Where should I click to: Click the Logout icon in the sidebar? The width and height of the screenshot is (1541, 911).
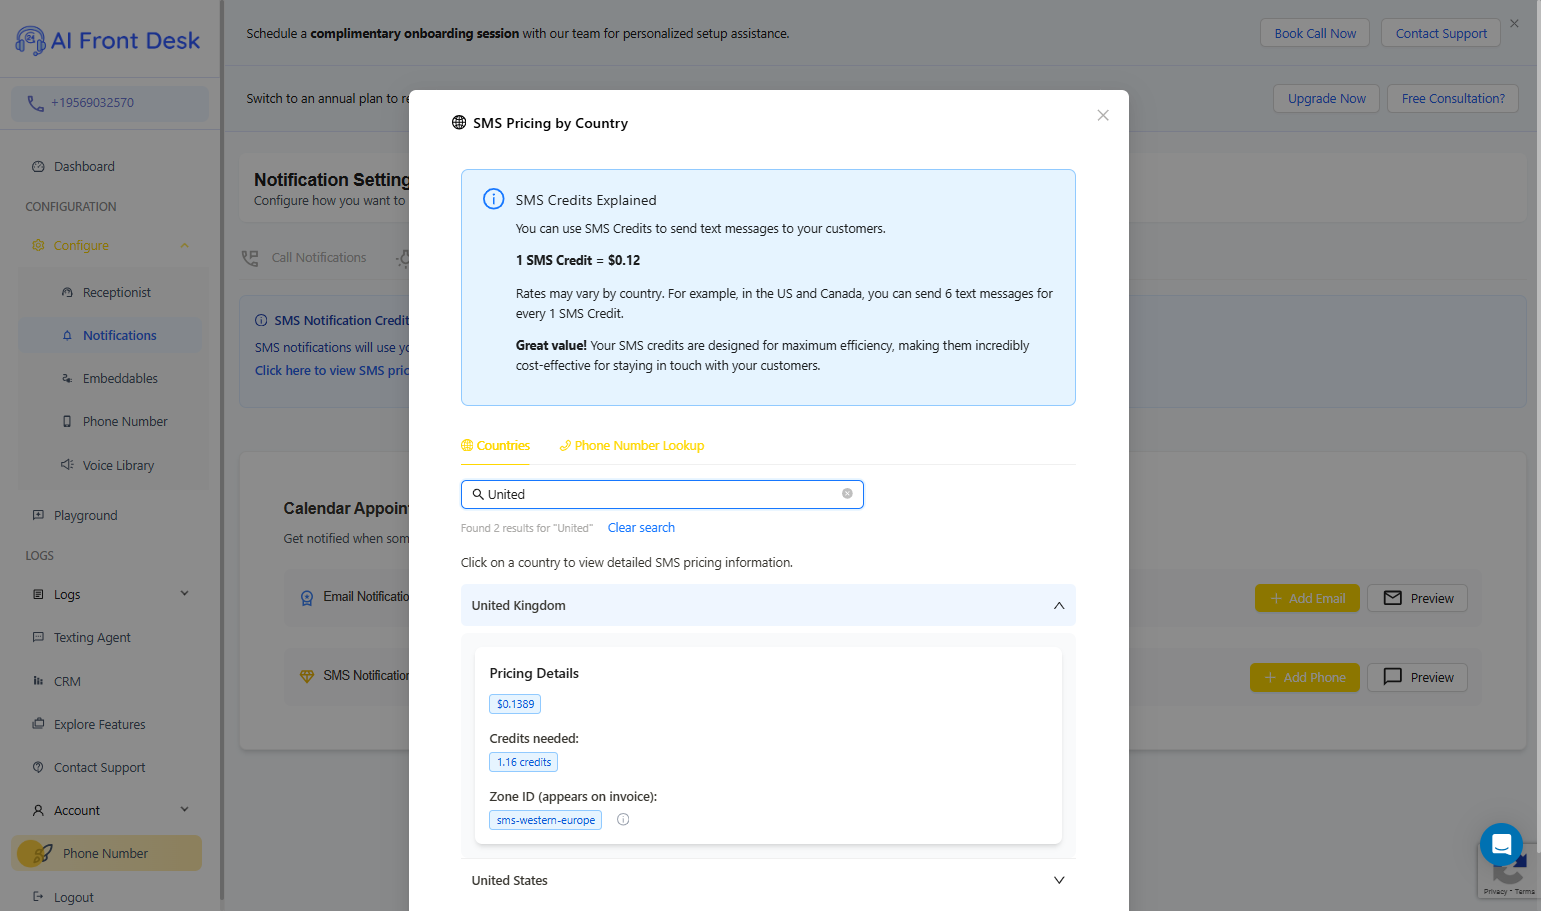coord(38,897)
